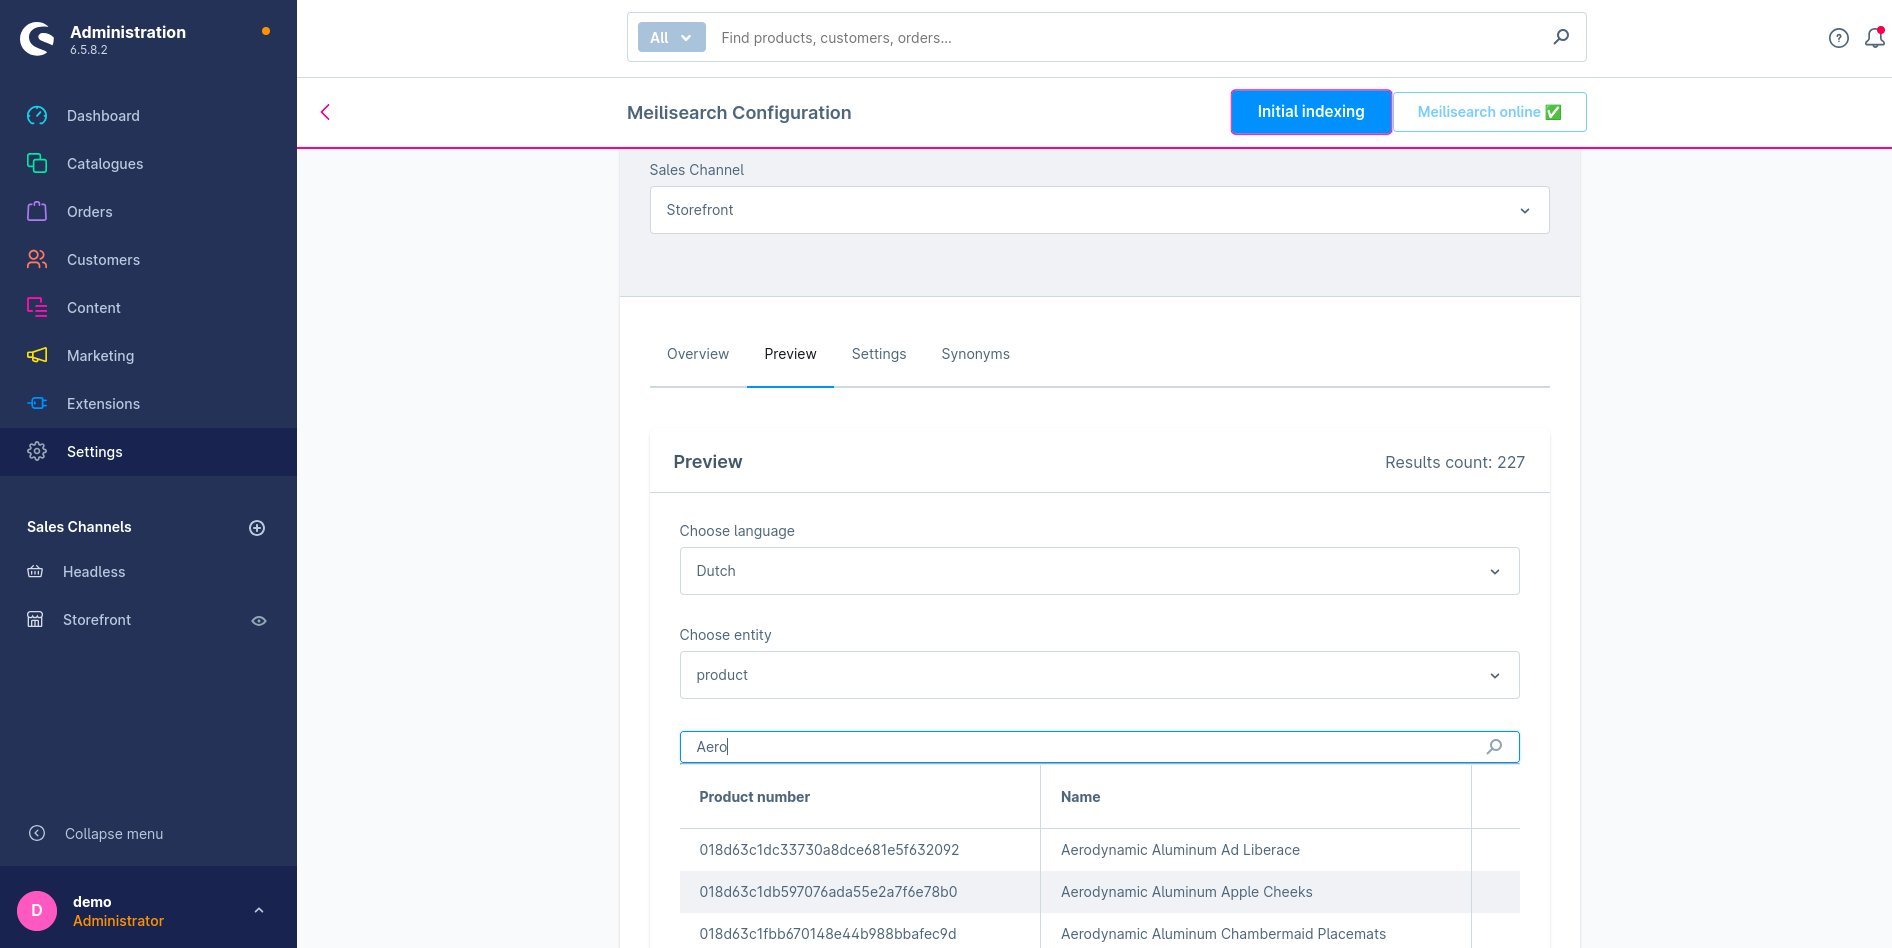This screenshot has height=948, width=1892.
Task: Toggle Storefront eye visibility icon
Action: tap(259, 621)
